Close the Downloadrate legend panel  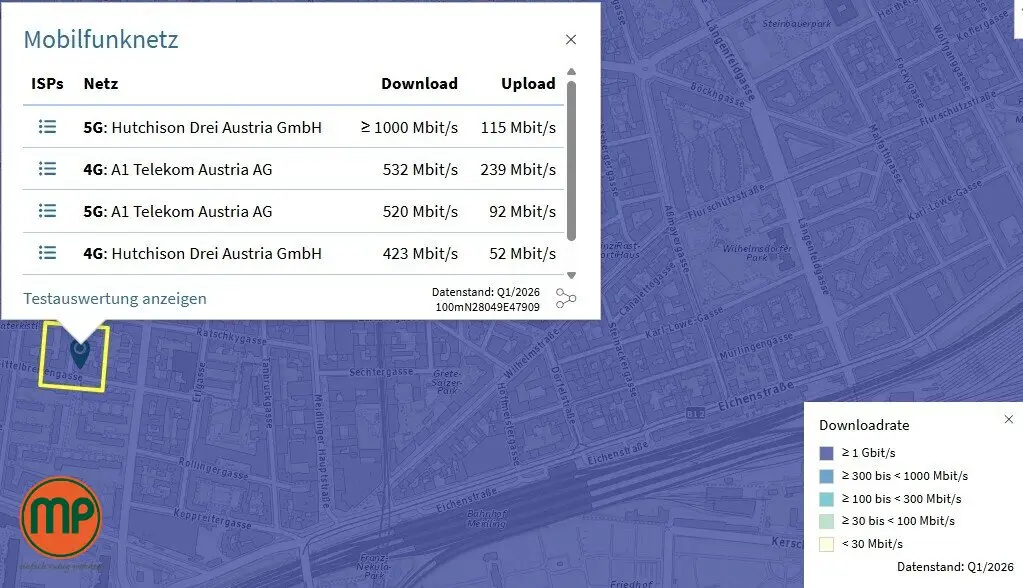coord(1009,419)
